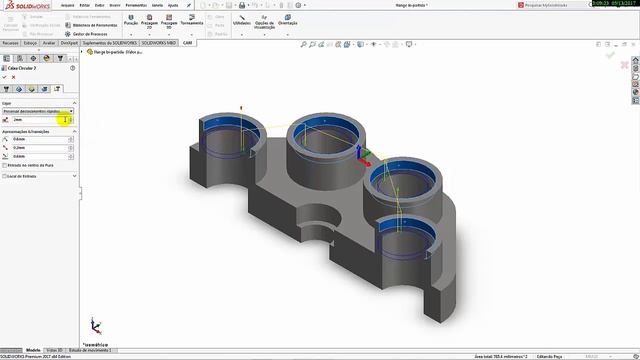Select the Fresagem 3D milling tool

coord(169,21)
